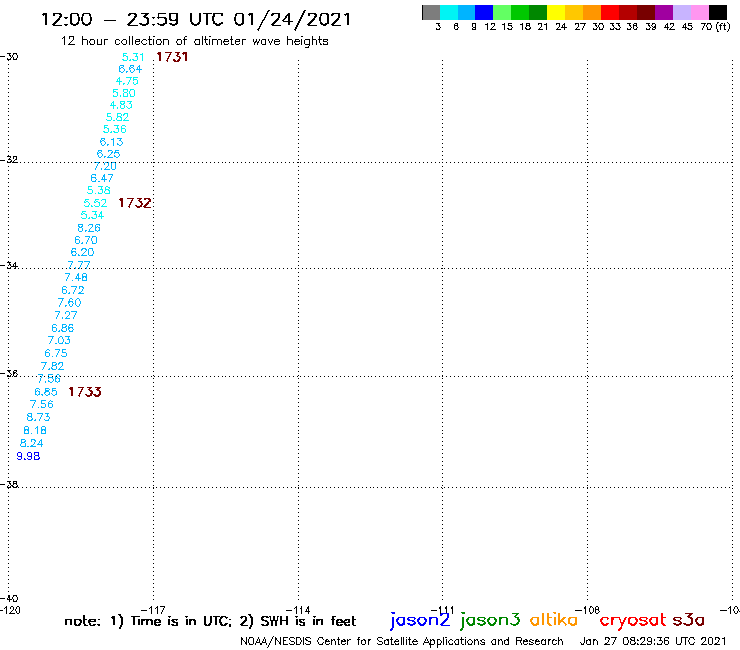The width and height of the screenshot is (740, 650).
Task: Click the value 5.52 beside 1732
Action: [x=95, y=203]
